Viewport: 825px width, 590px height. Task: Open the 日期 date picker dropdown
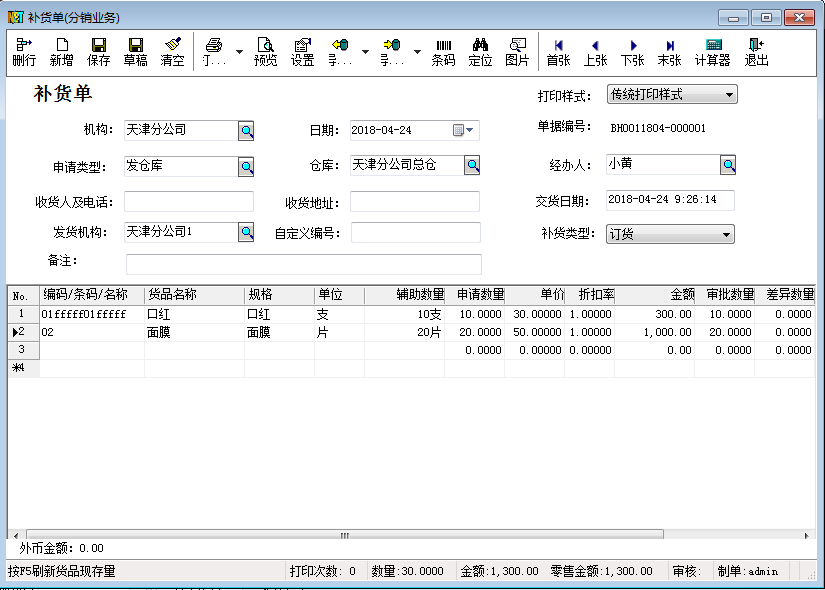click(x=471, y=130)
